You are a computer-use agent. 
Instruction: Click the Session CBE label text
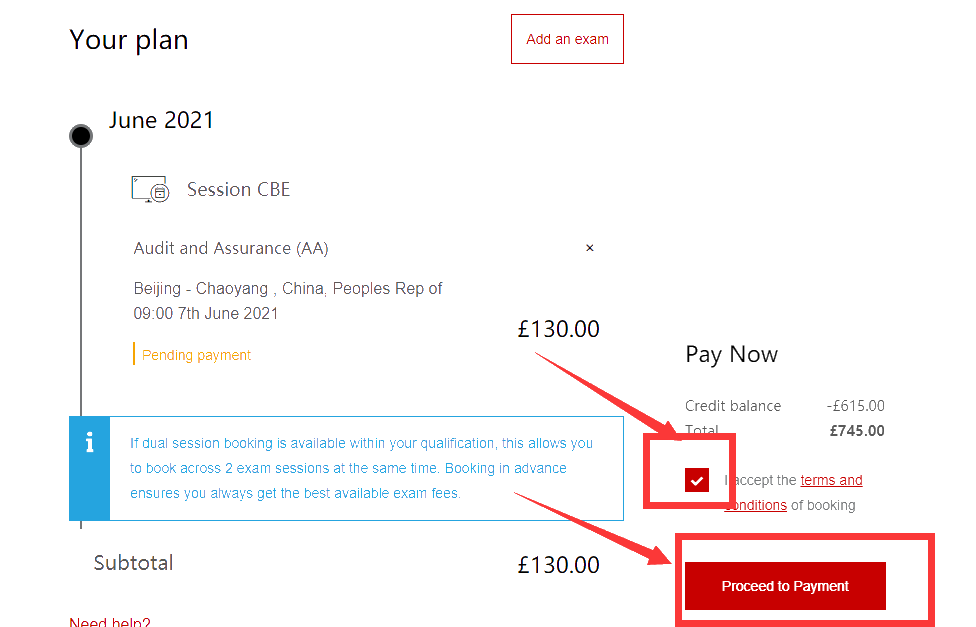238,189
